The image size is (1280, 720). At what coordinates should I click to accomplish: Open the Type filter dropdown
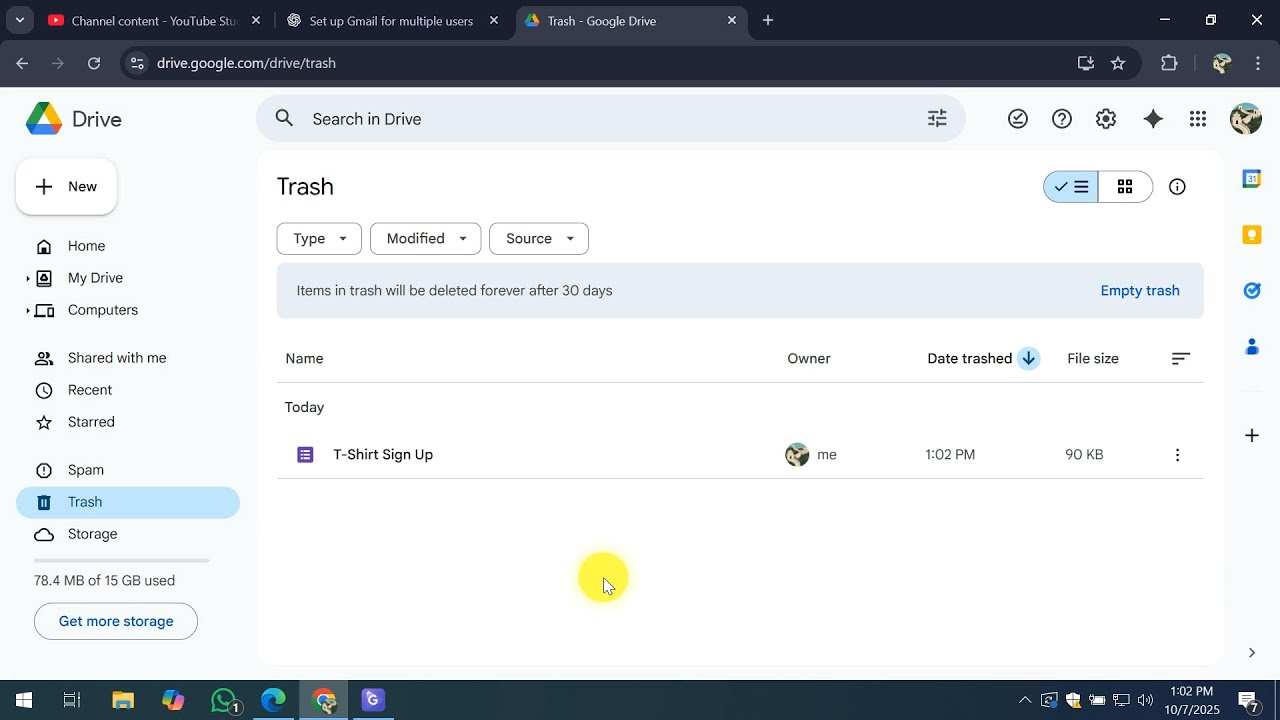(319, 239)
